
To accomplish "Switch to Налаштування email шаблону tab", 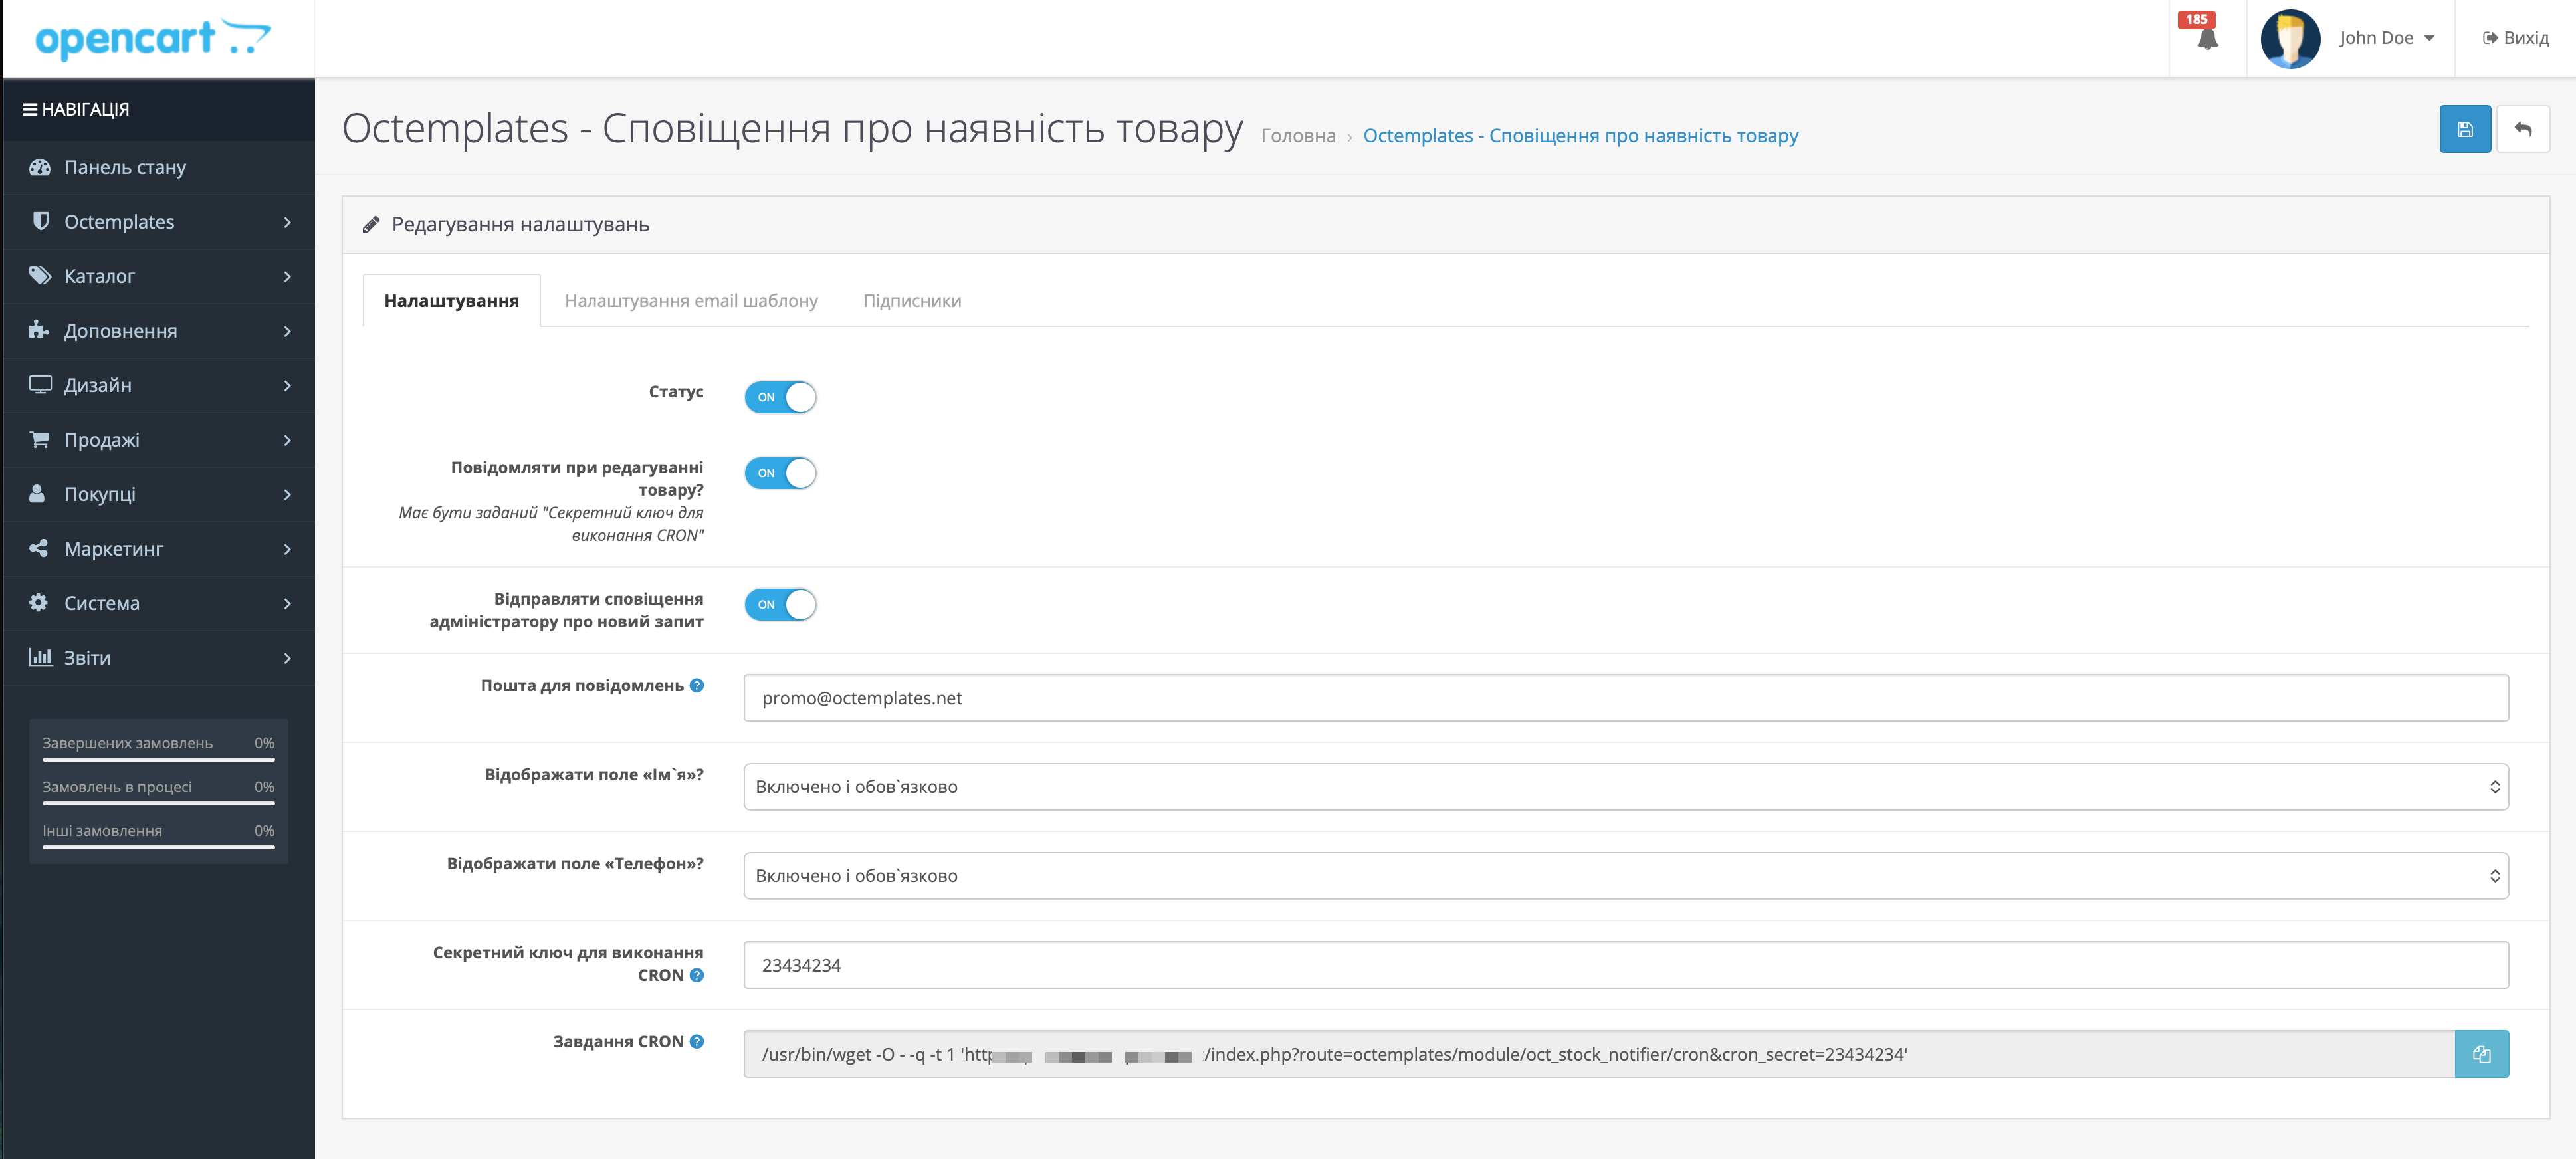I will (x=691, y=301).
